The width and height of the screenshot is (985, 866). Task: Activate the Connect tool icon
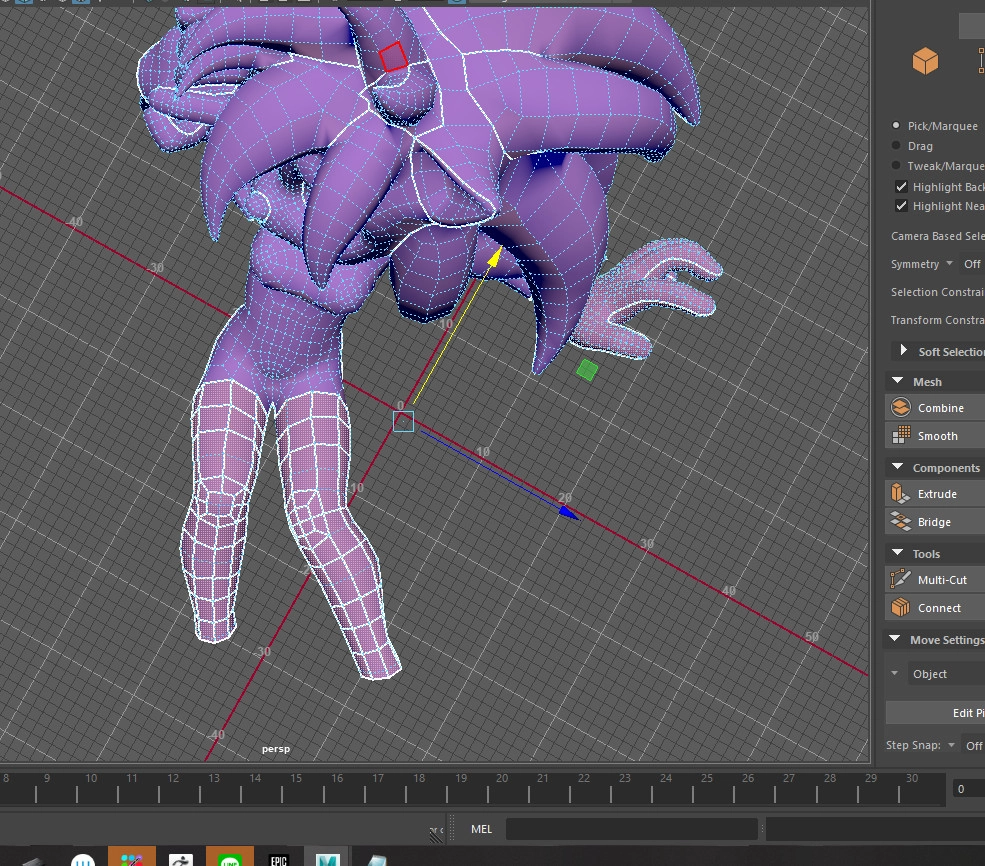(x=901, y=608)
